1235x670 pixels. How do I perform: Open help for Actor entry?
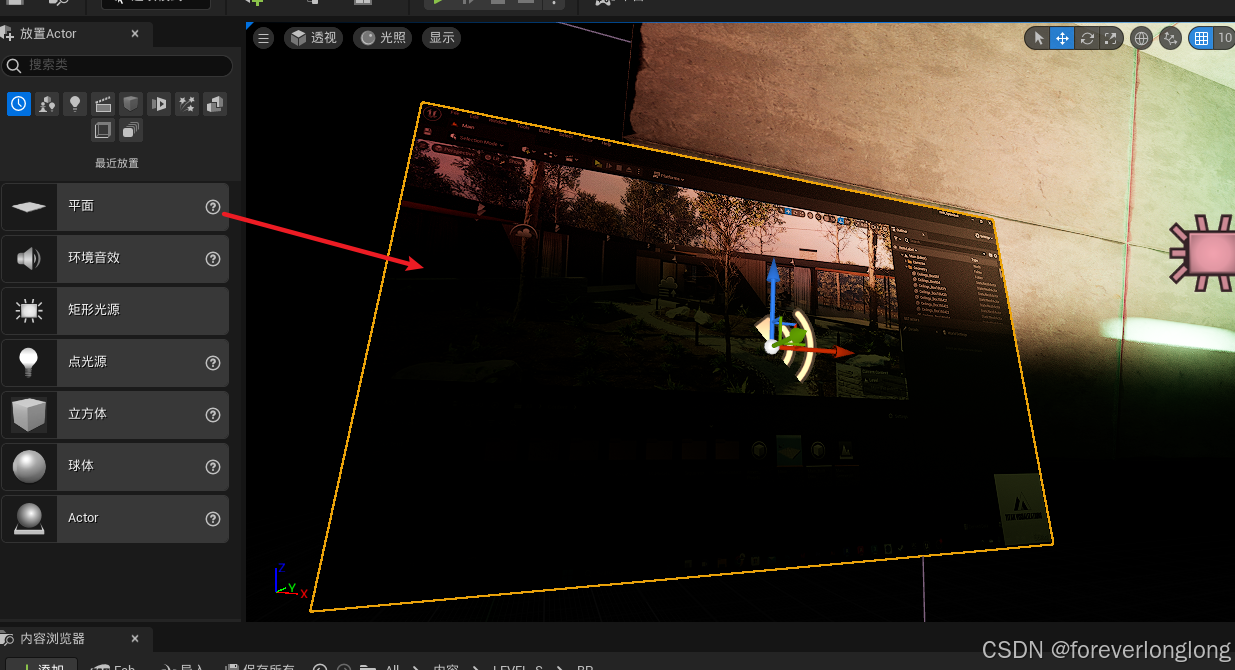pyautogui.click(x=213, y=519)
